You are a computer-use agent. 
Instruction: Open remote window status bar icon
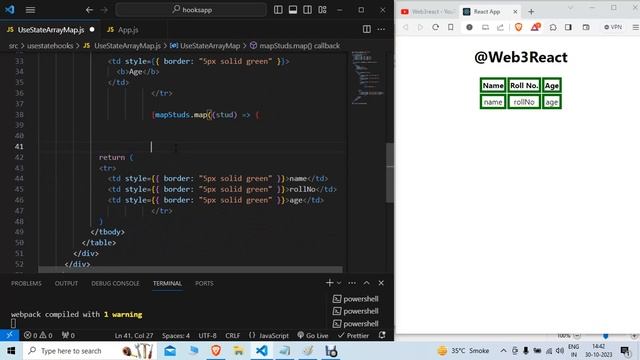(x=9, y=335)
